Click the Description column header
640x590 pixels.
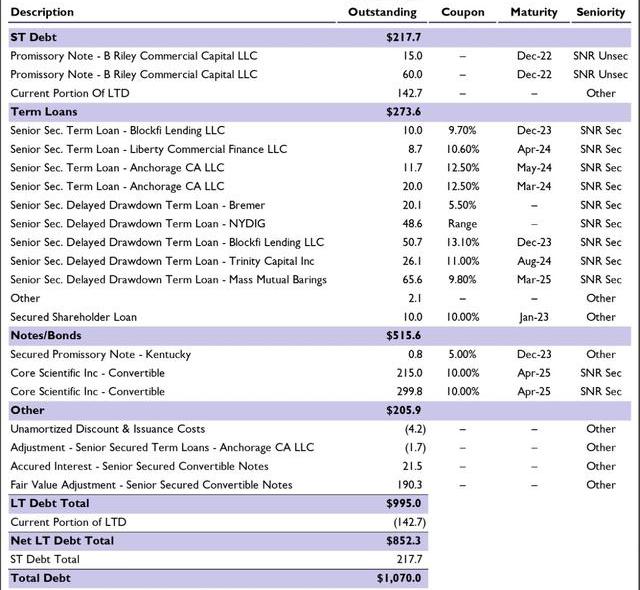(x=42, y=12)
